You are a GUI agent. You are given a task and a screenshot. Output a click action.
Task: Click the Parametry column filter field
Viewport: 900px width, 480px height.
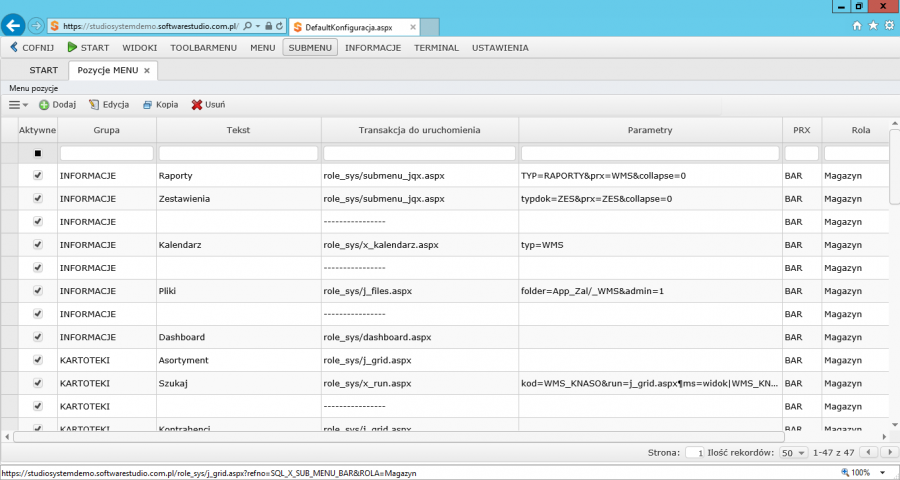pos(650,153)
